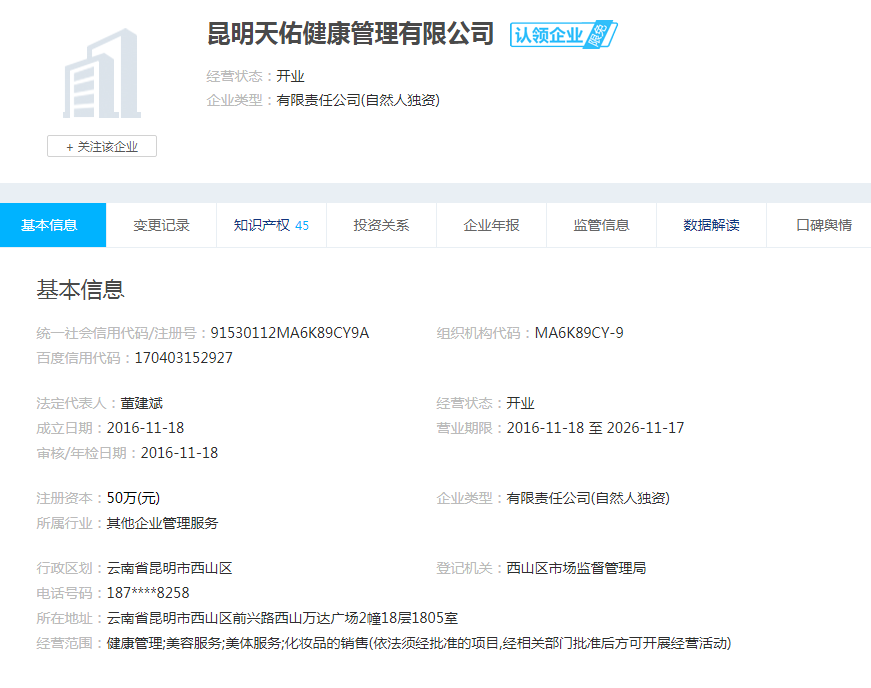Click legal representative name 董建斌
The image size is (871, 688).
pyautogui.click(x=142, y=403)
